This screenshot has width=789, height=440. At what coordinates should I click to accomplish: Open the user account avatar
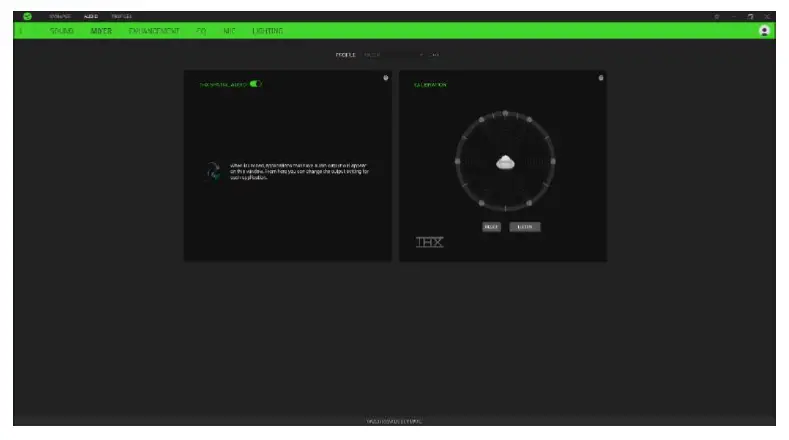764,31
